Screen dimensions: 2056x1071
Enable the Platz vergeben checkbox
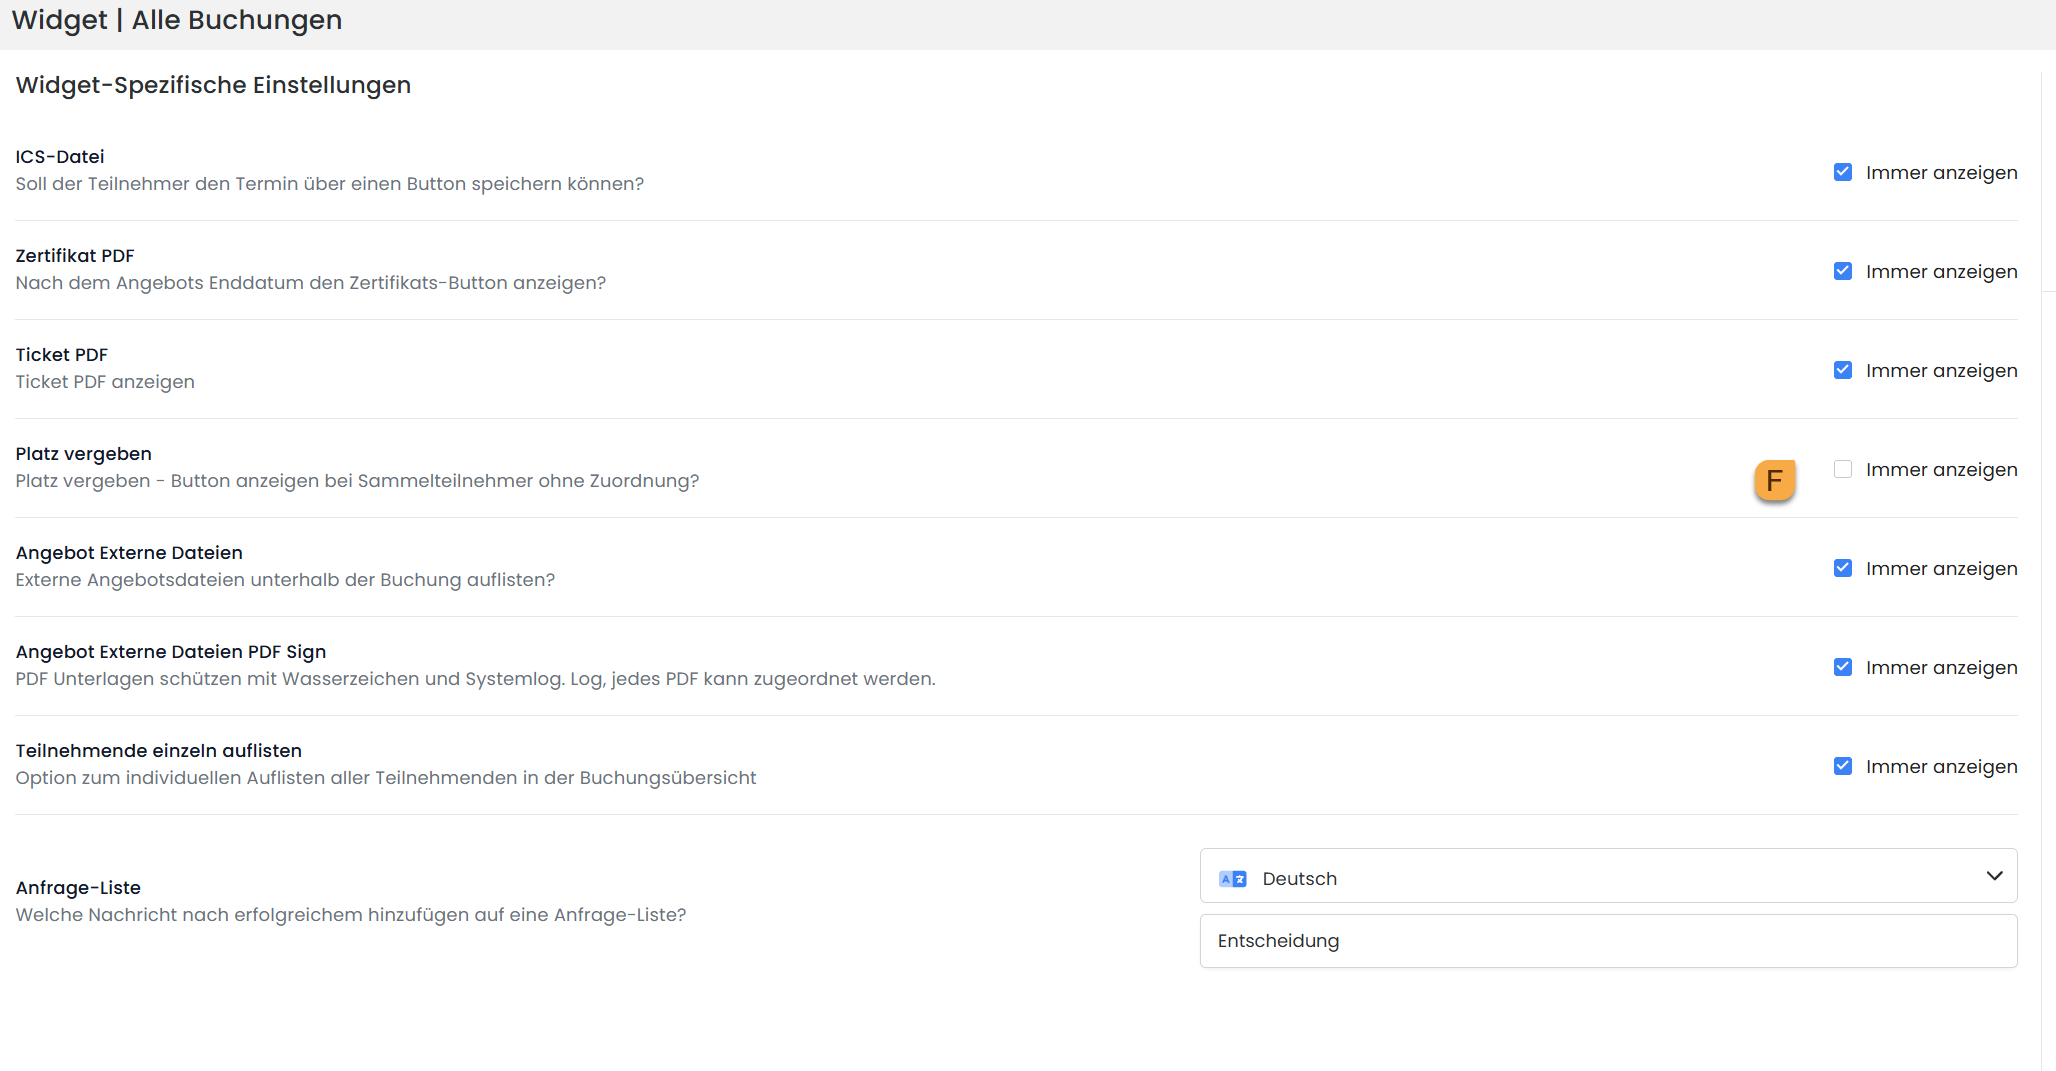[1842, 469]
